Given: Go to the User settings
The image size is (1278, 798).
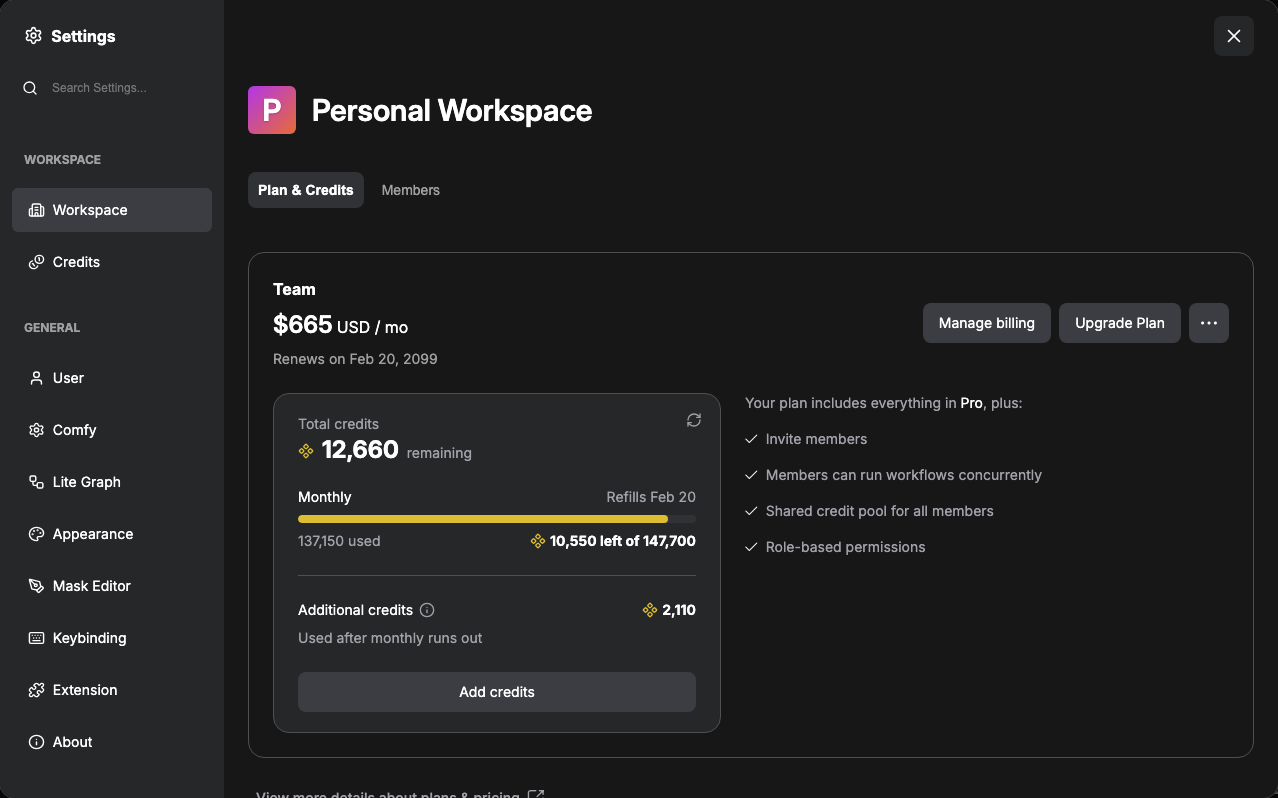Looking at the screenshot, I should [x=112, y=378].
